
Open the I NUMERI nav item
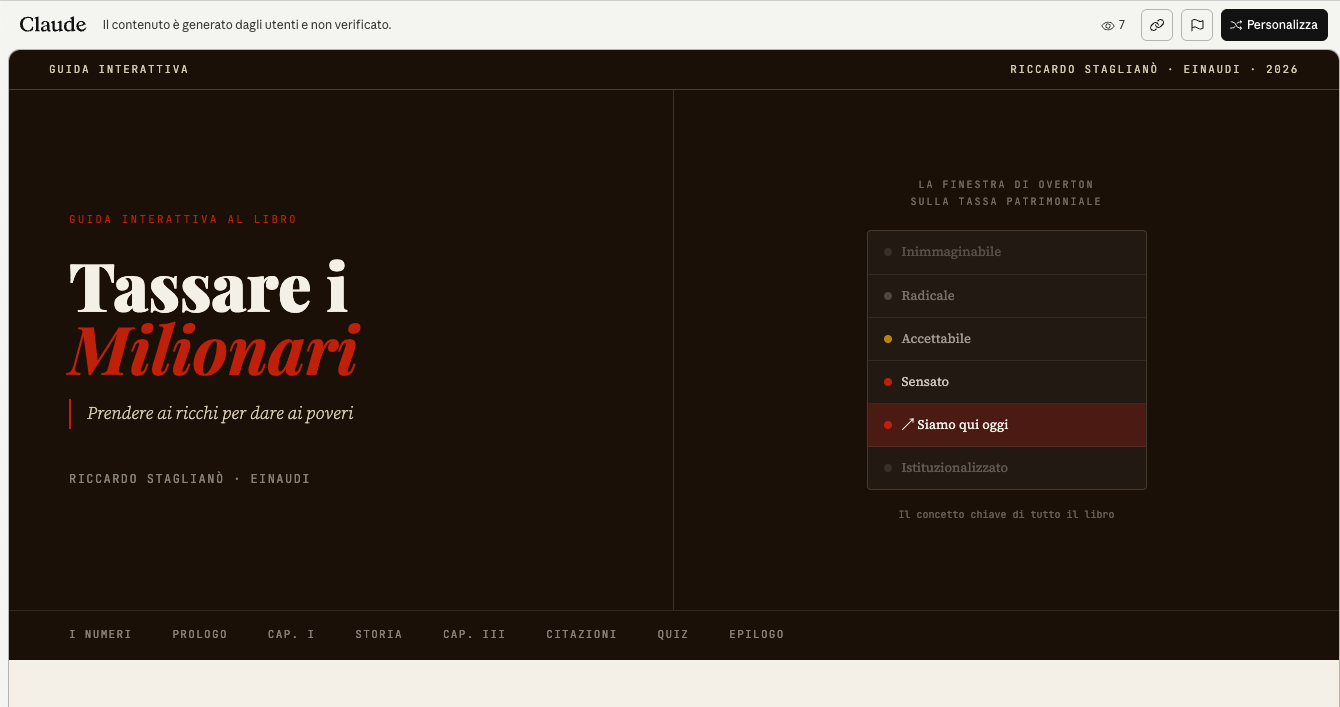point(100,634)
